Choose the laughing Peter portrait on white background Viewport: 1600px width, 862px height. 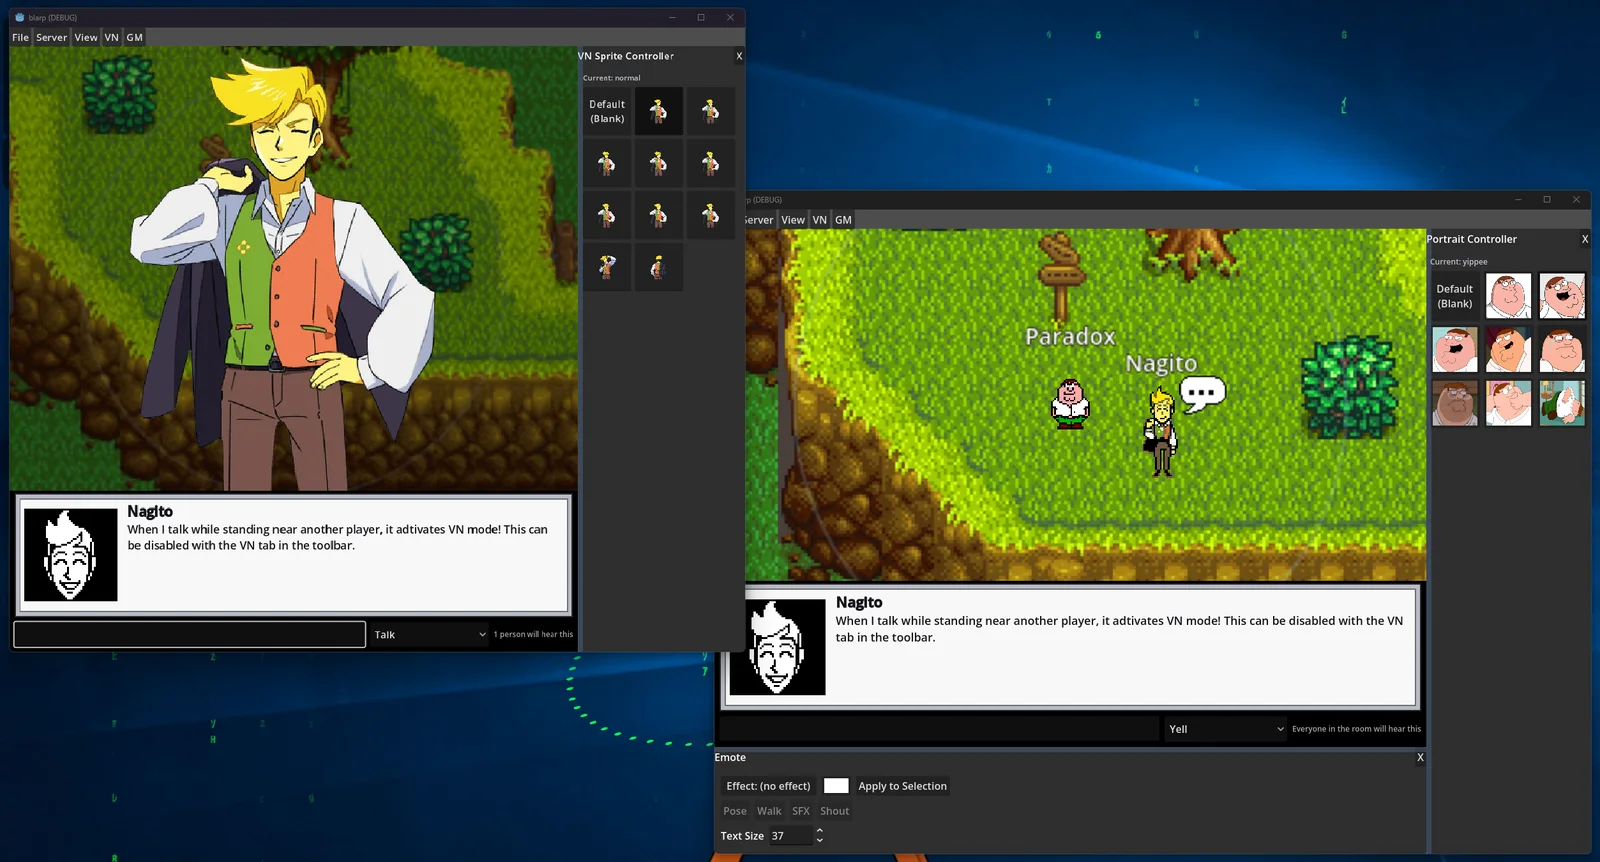tap(1562, 296)
